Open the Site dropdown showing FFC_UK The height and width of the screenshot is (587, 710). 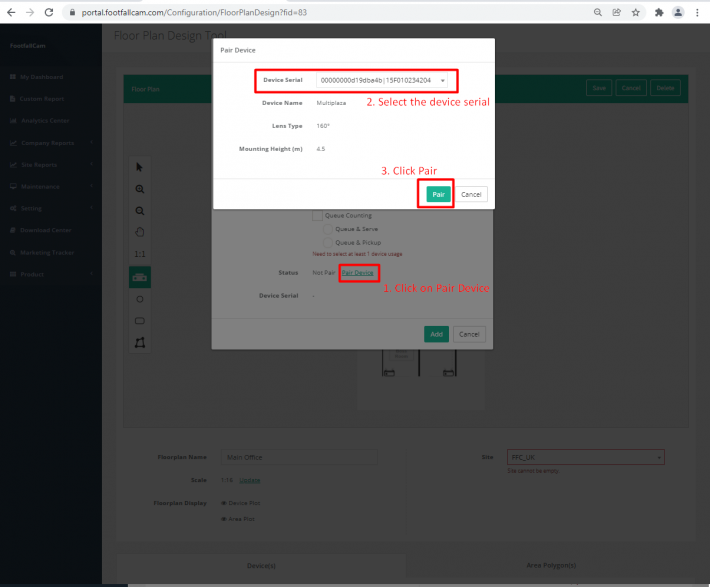pos(585,457)
